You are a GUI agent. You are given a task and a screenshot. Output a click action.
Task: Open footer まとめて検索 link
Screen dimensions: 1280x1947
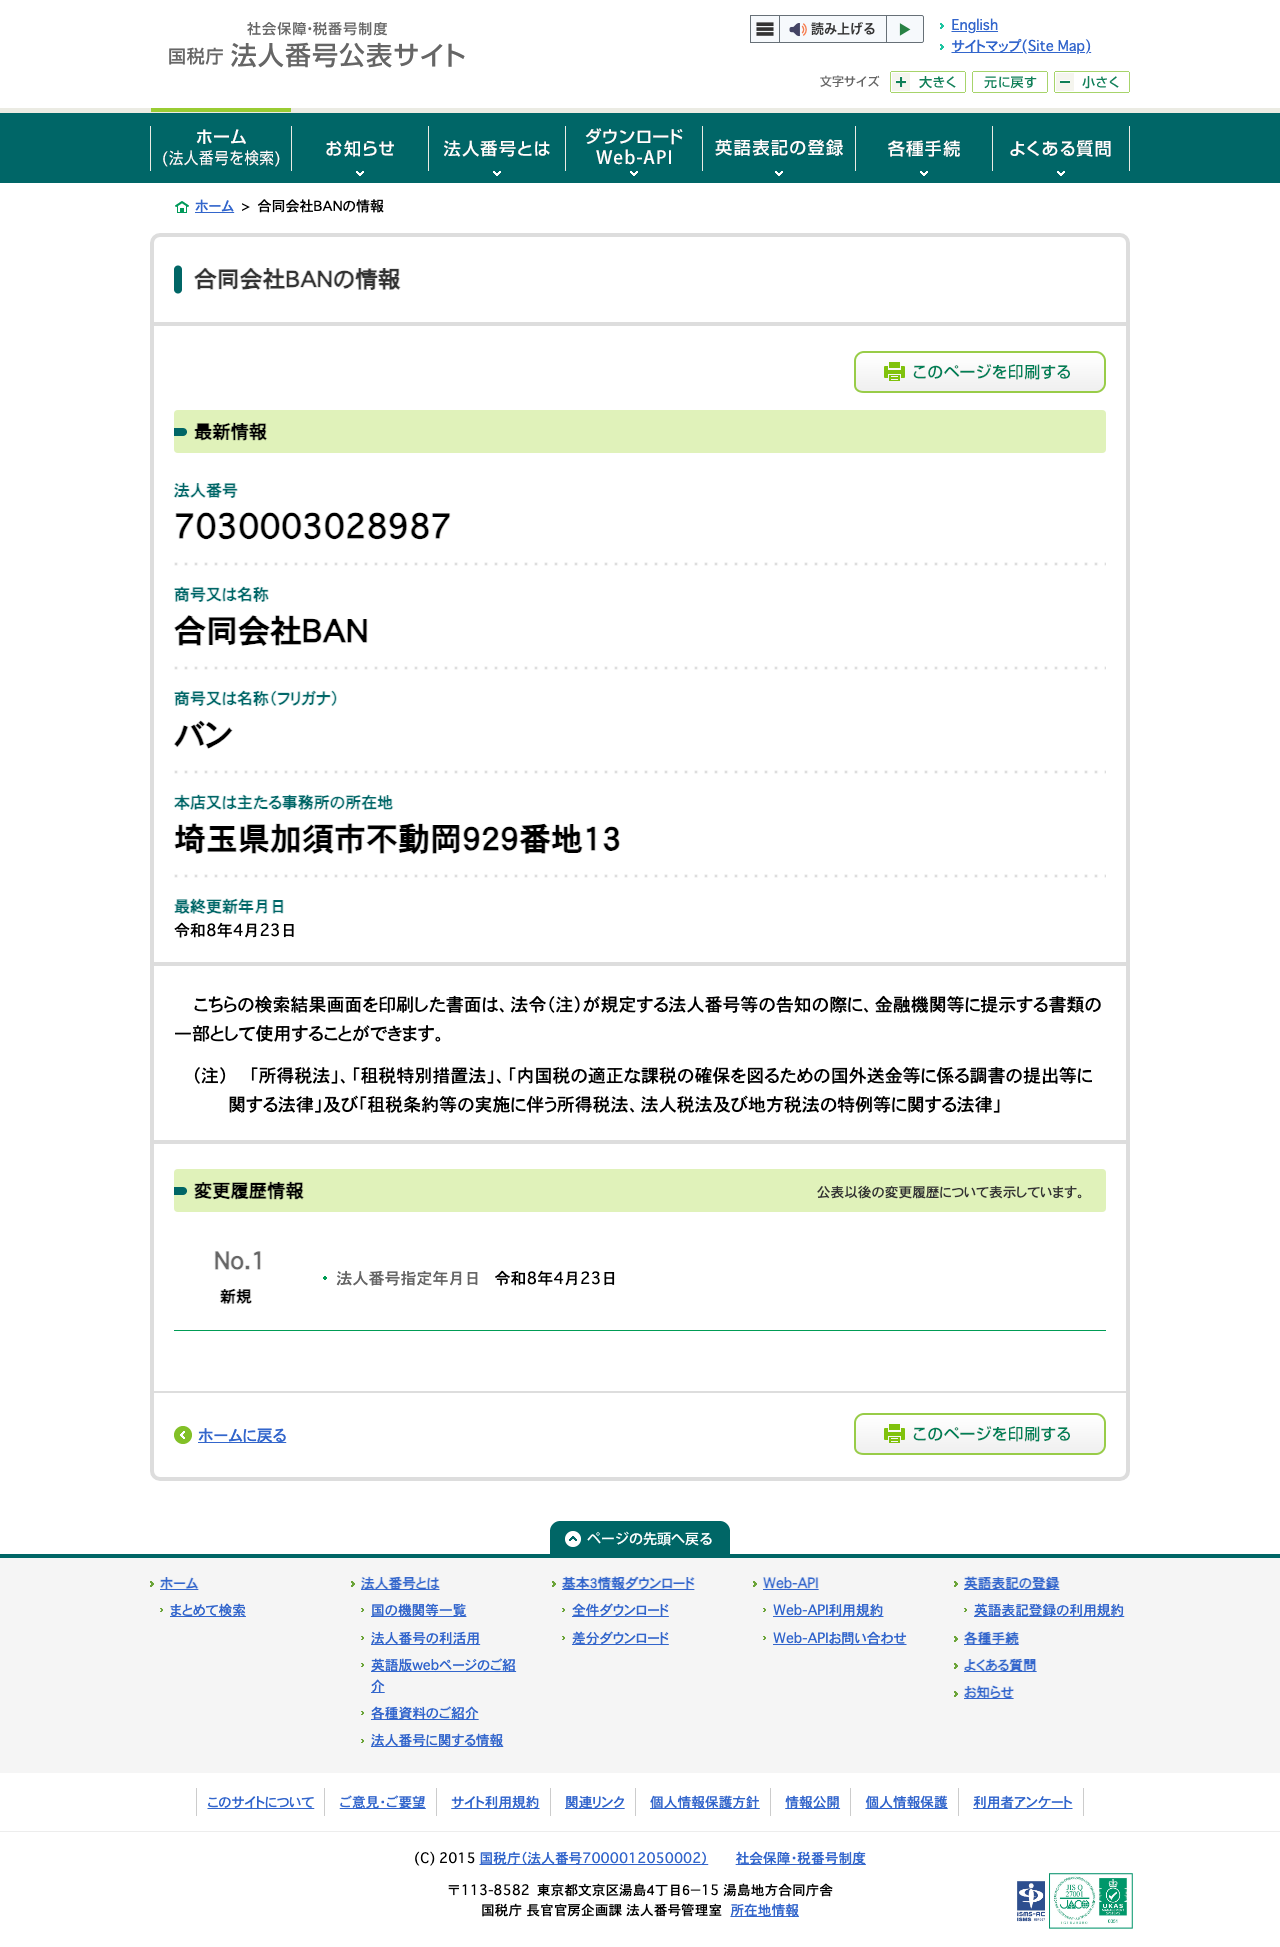(207, 1610)
